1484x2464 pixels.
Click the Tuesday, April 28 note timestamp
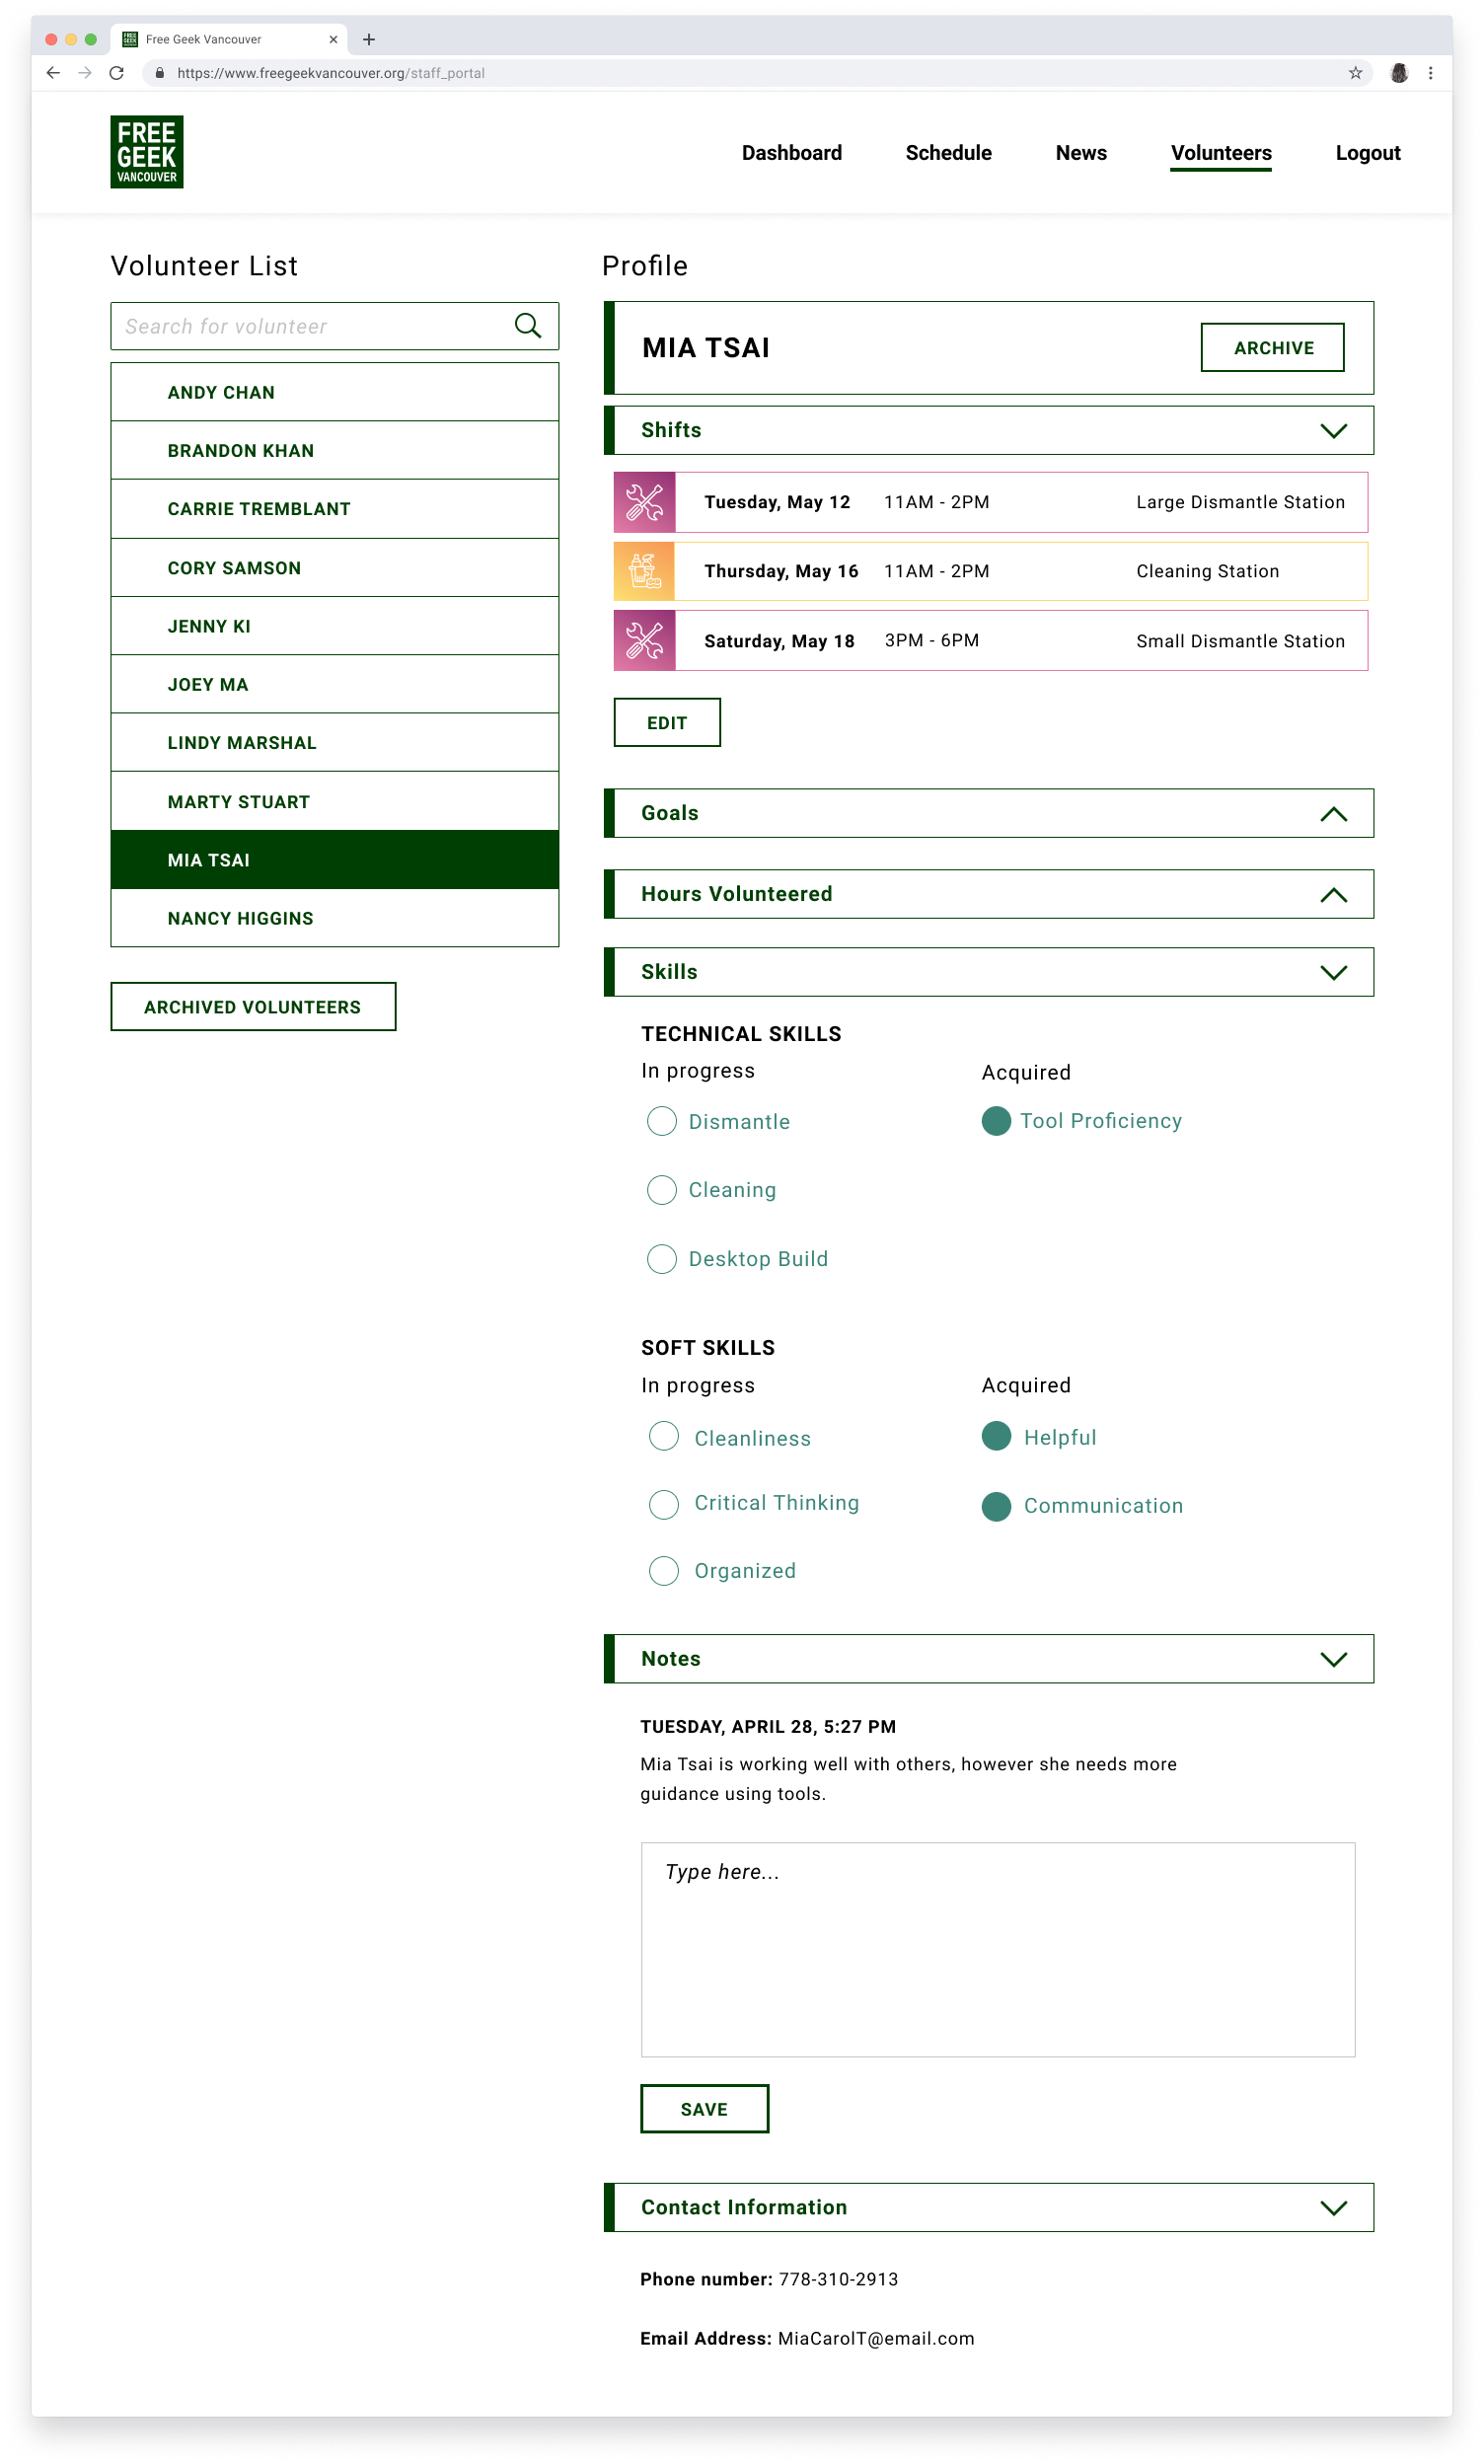768,1727
